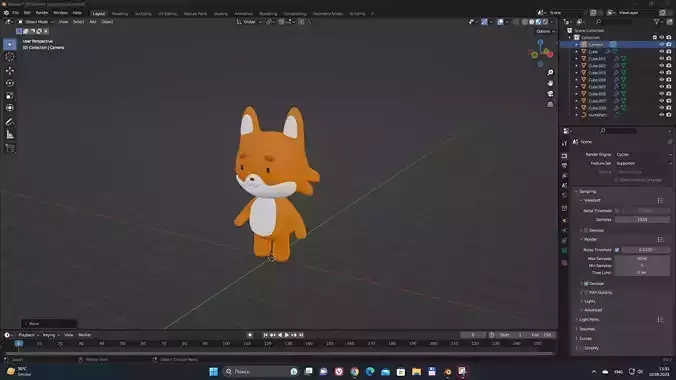Screen dimensions: 676x380
Task: Uncheck Render Noise Threshold checkbox
Action: (x=617, y=250)
